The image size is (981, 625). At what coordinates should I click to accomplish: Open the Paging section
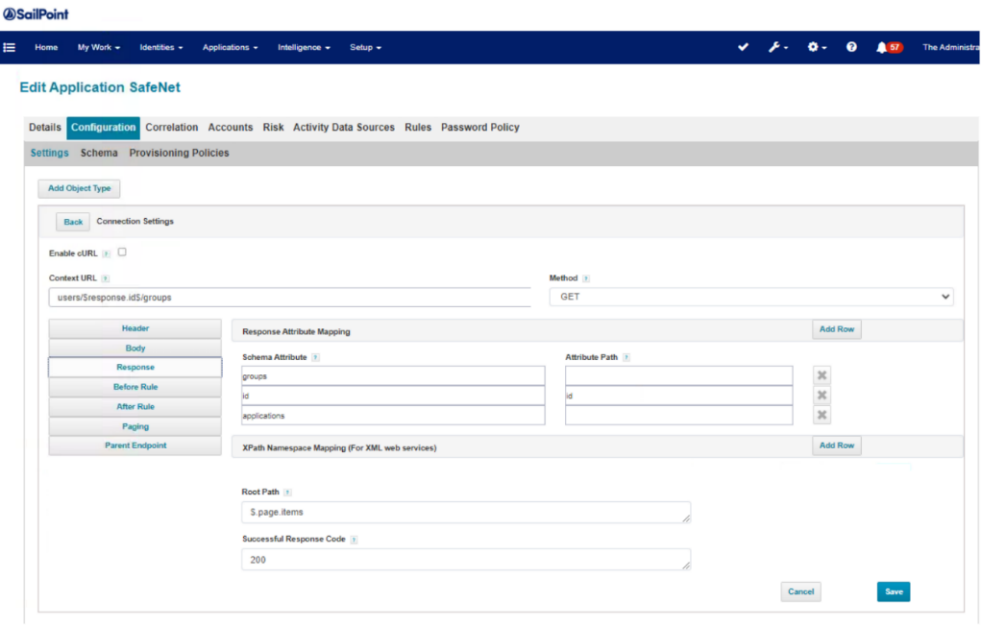(x=135, y=427)
